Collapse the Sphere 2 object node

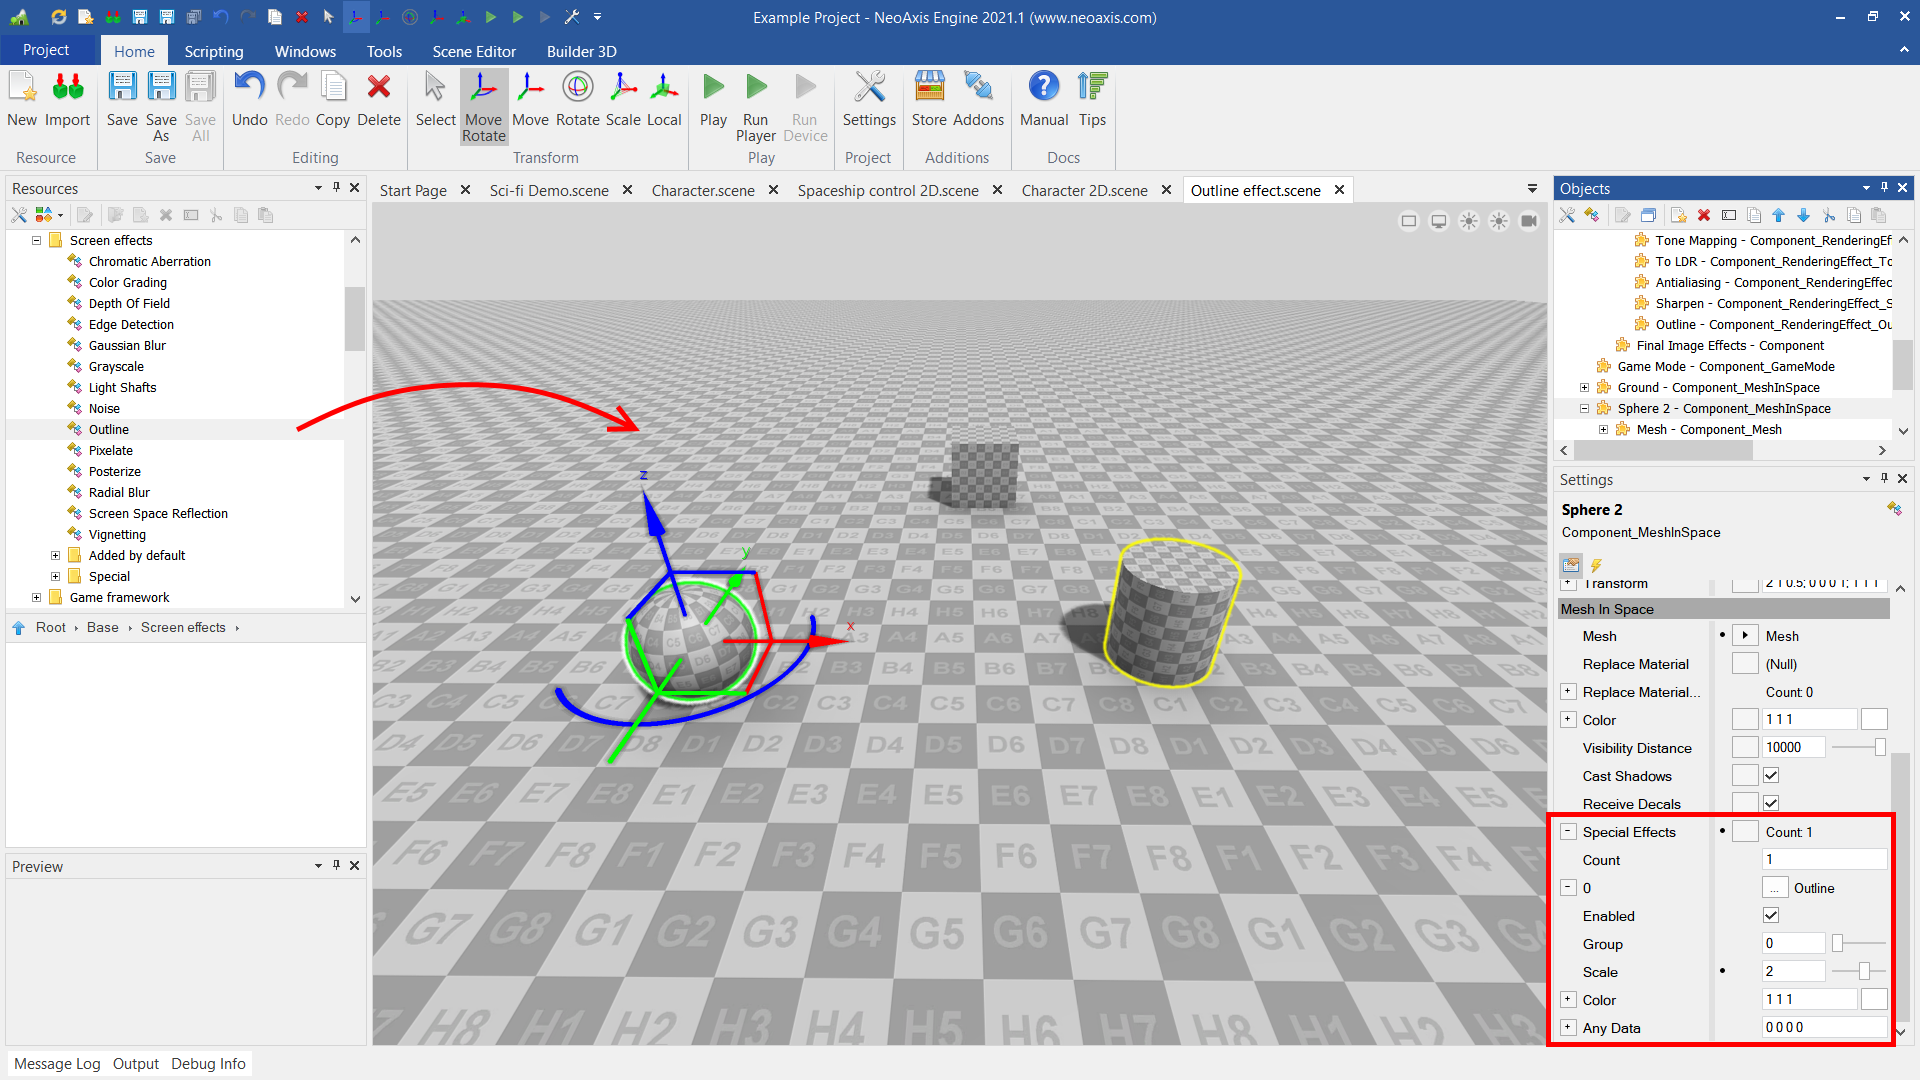pos(1584,408)
